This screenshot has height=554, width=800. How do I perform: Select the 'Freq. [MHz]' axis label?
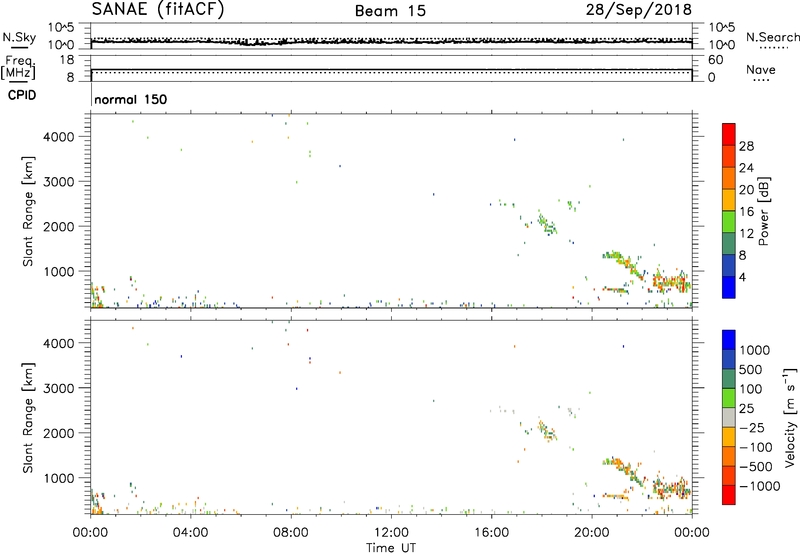click(18, 67)
